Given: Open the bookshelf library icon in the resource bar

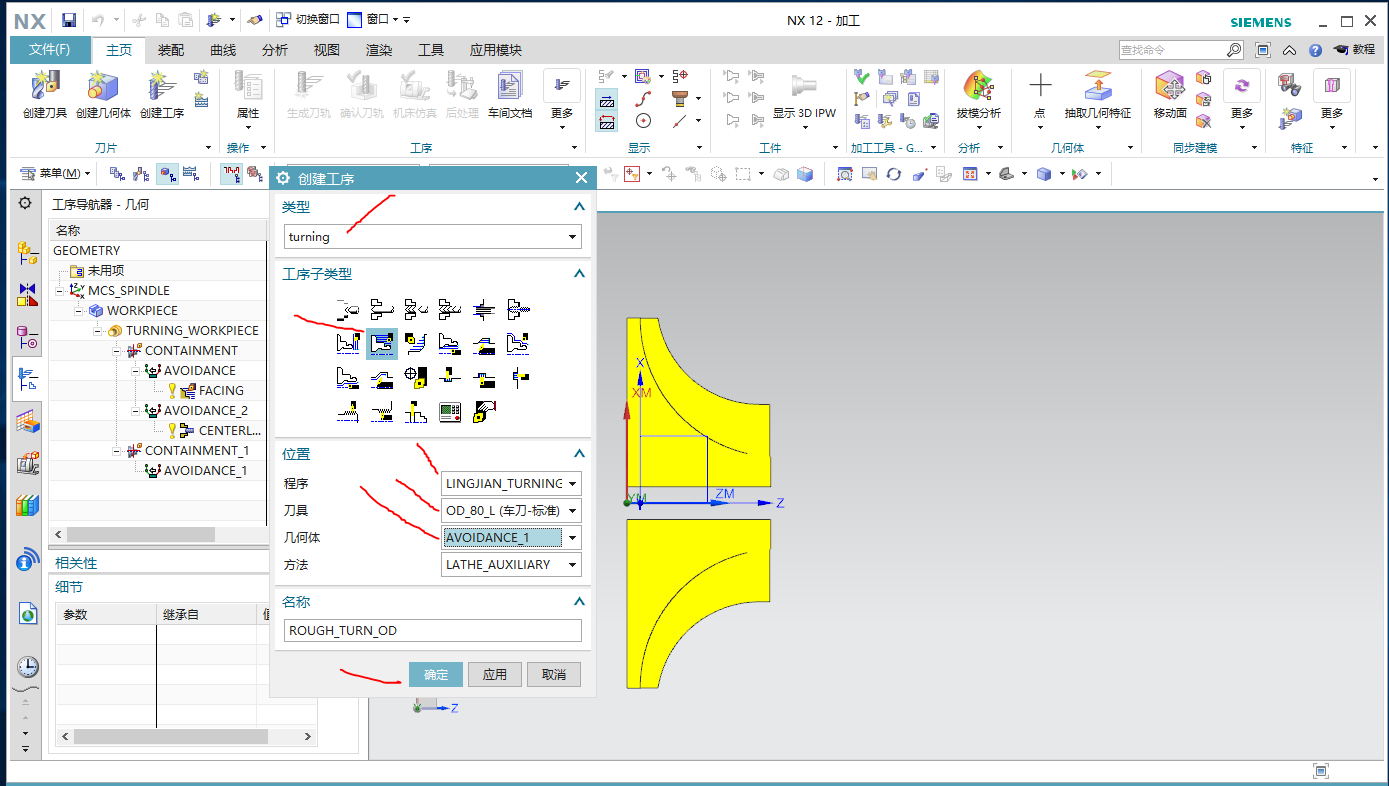Looking at the screenshot, I should [27, 506].
